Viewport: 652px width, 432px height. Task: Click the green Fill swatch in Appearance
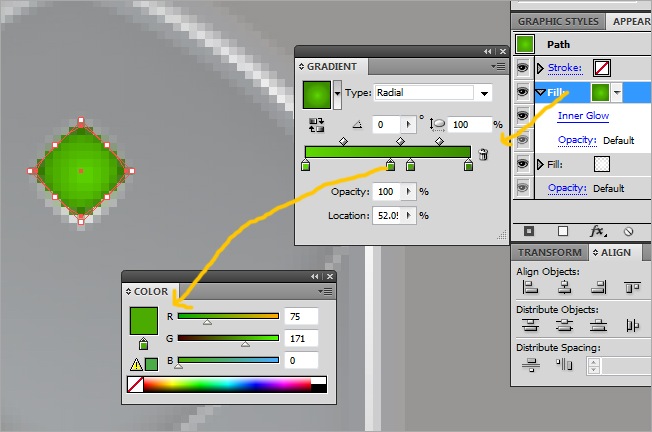(600, 92)
